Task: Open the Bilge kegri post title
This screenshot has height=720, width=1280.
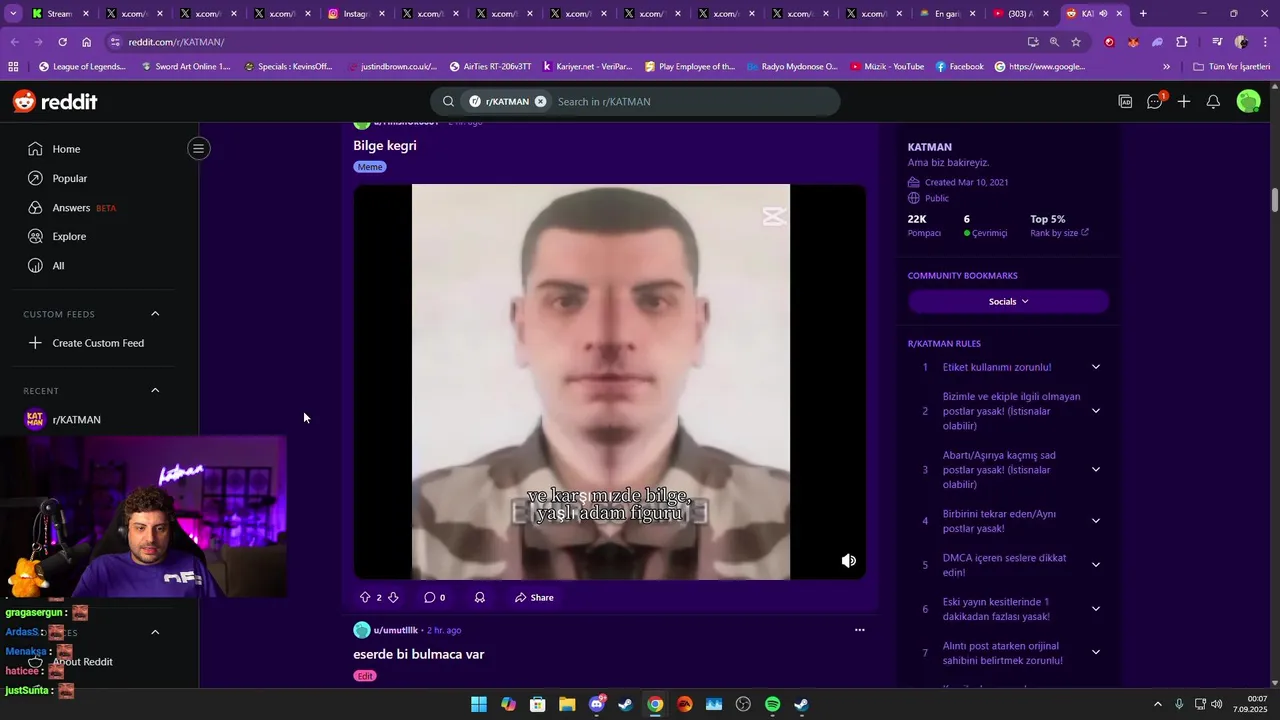Action: point(385,145)
